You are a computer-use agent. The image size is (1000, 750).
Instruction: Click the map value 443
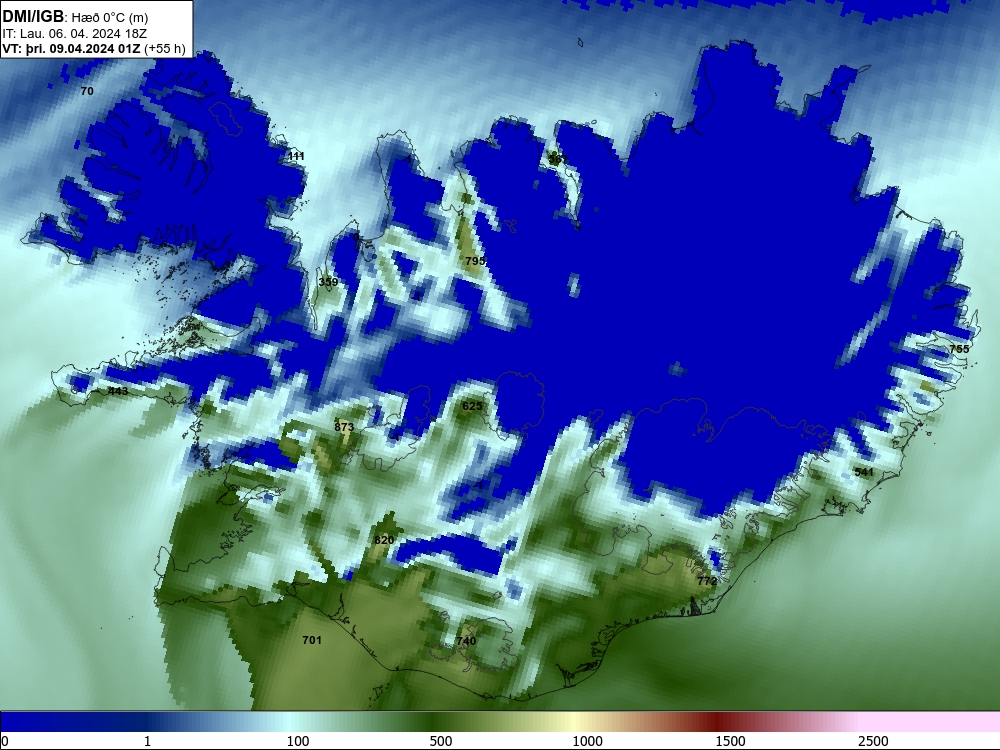pos(118,391)
